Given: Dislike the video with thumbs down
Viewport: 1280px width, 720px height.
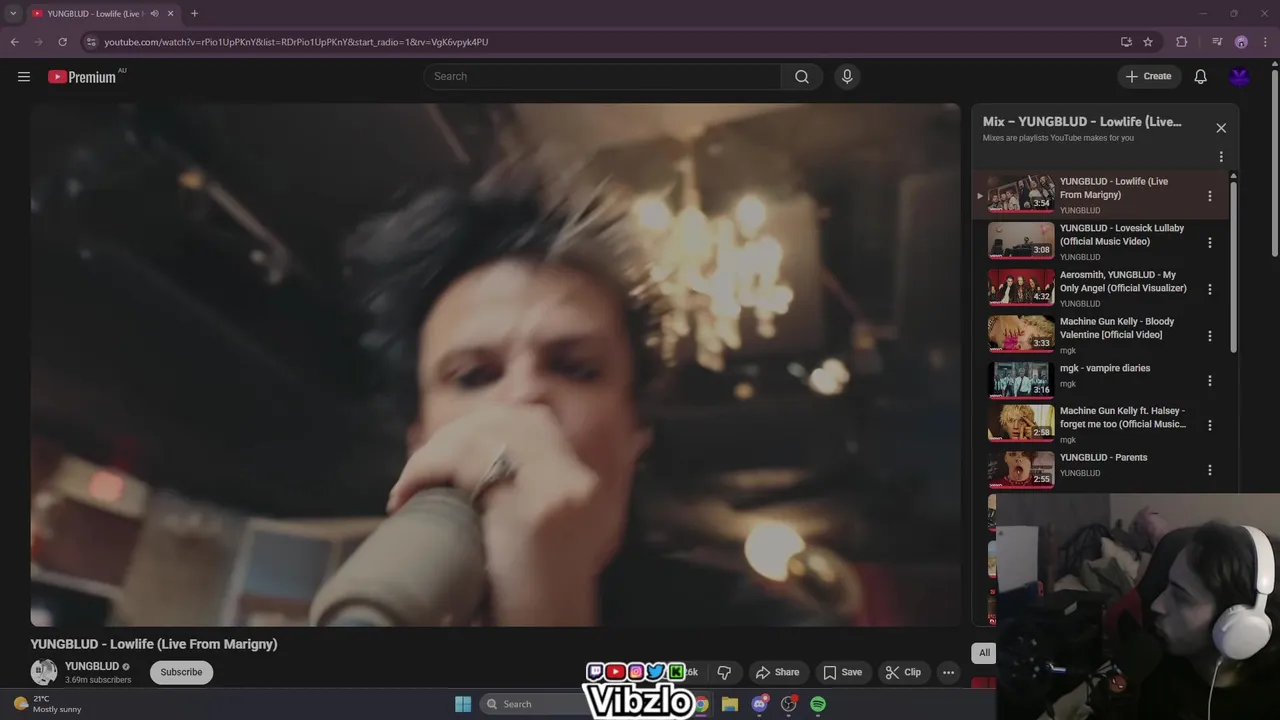Looking at the screenshot, I should 724,672.
